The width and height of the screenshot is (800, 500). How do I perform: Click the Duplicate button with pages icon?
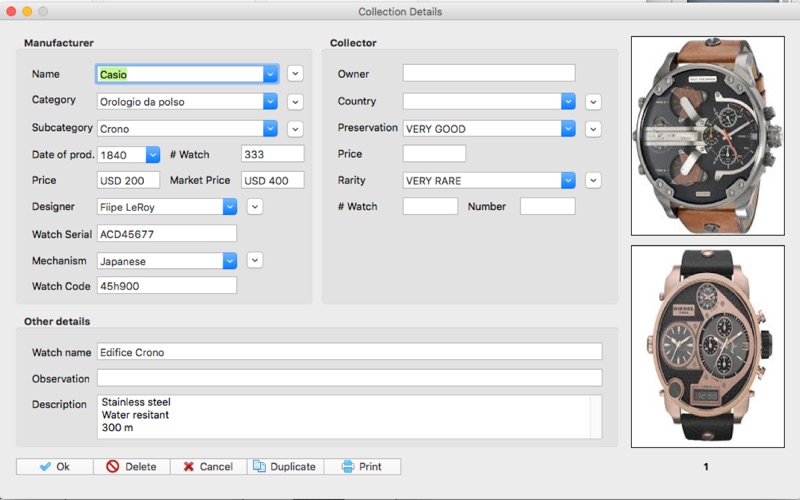285,466
